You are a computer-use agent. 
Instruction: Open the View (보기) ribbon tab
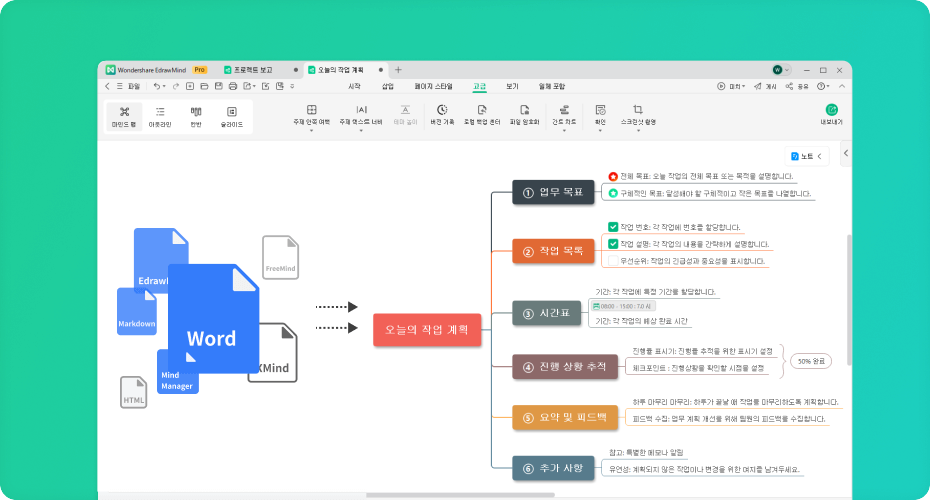[512, 87]
